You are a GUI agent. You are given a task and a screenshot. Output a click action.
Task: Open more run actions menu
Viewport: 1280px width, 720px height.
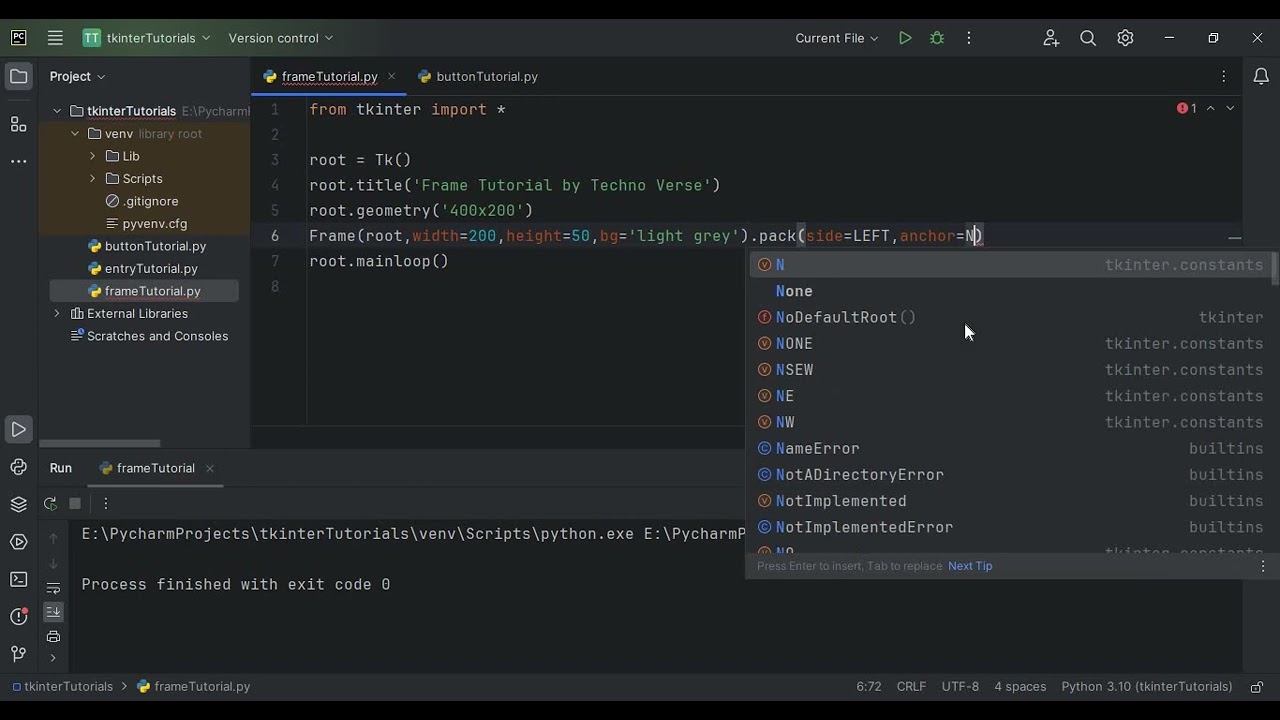[968, 38]
